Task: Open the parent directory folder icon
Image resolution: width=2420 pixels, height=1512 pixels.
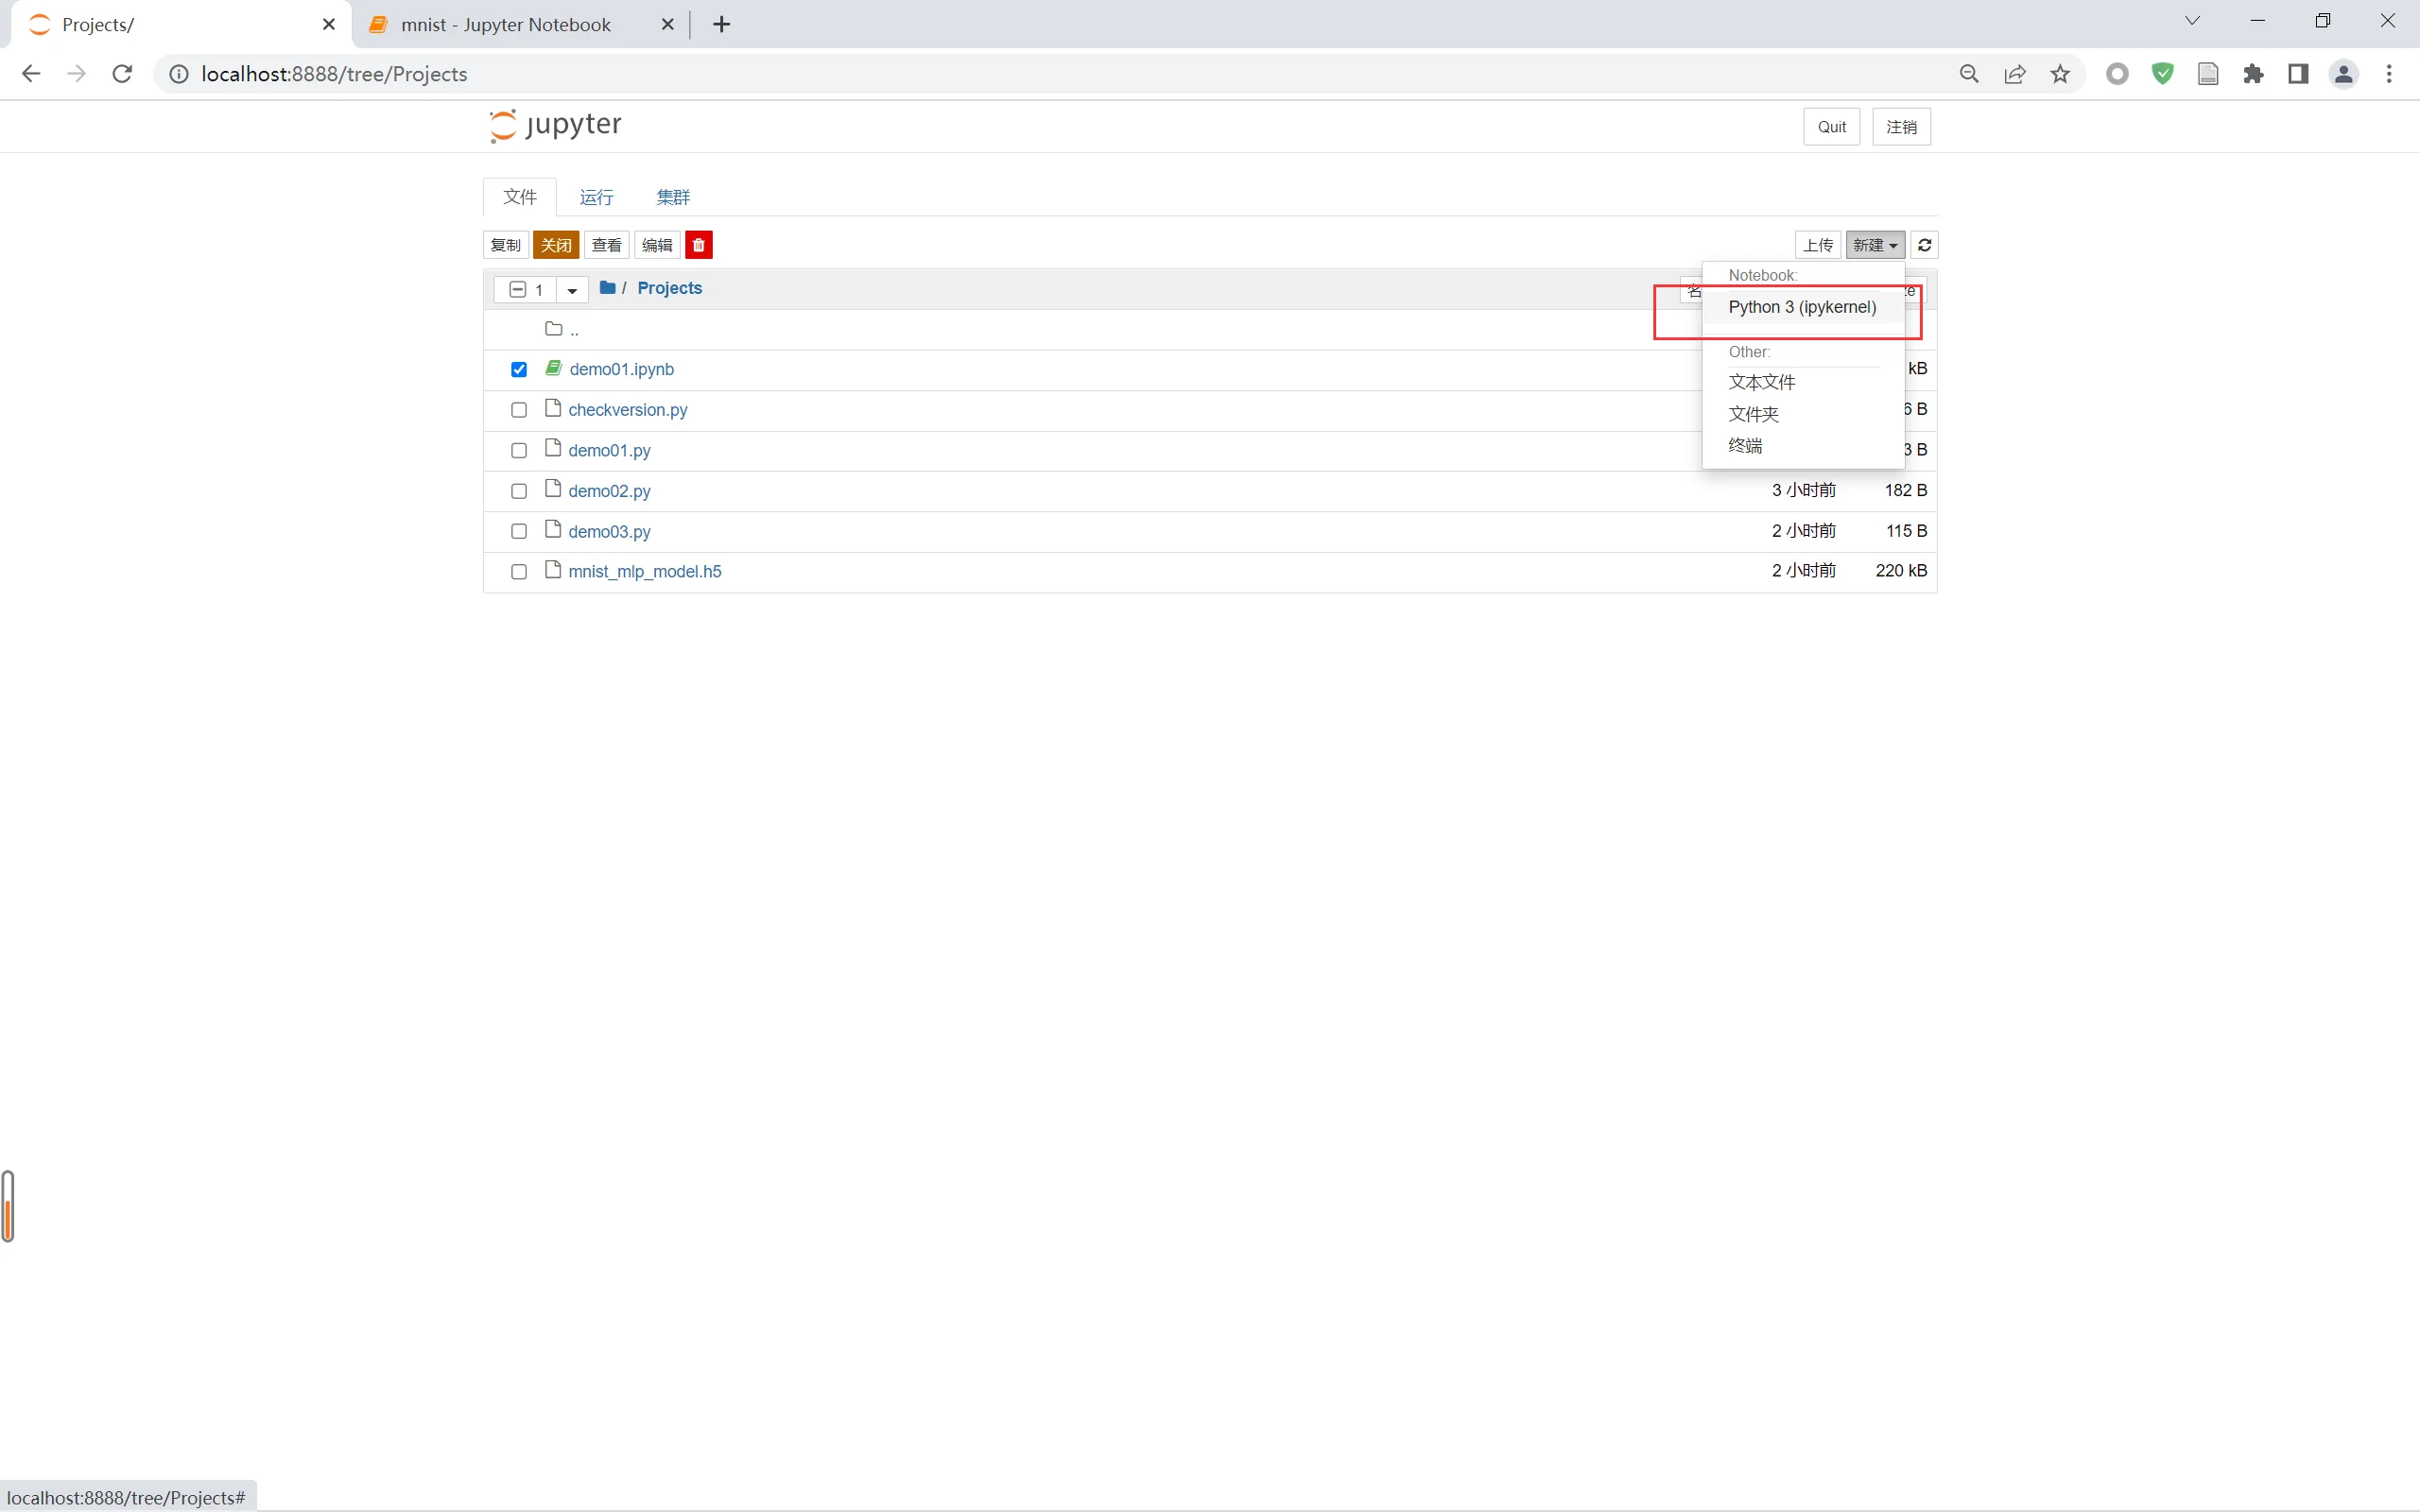Action: [x=553, y=329]
